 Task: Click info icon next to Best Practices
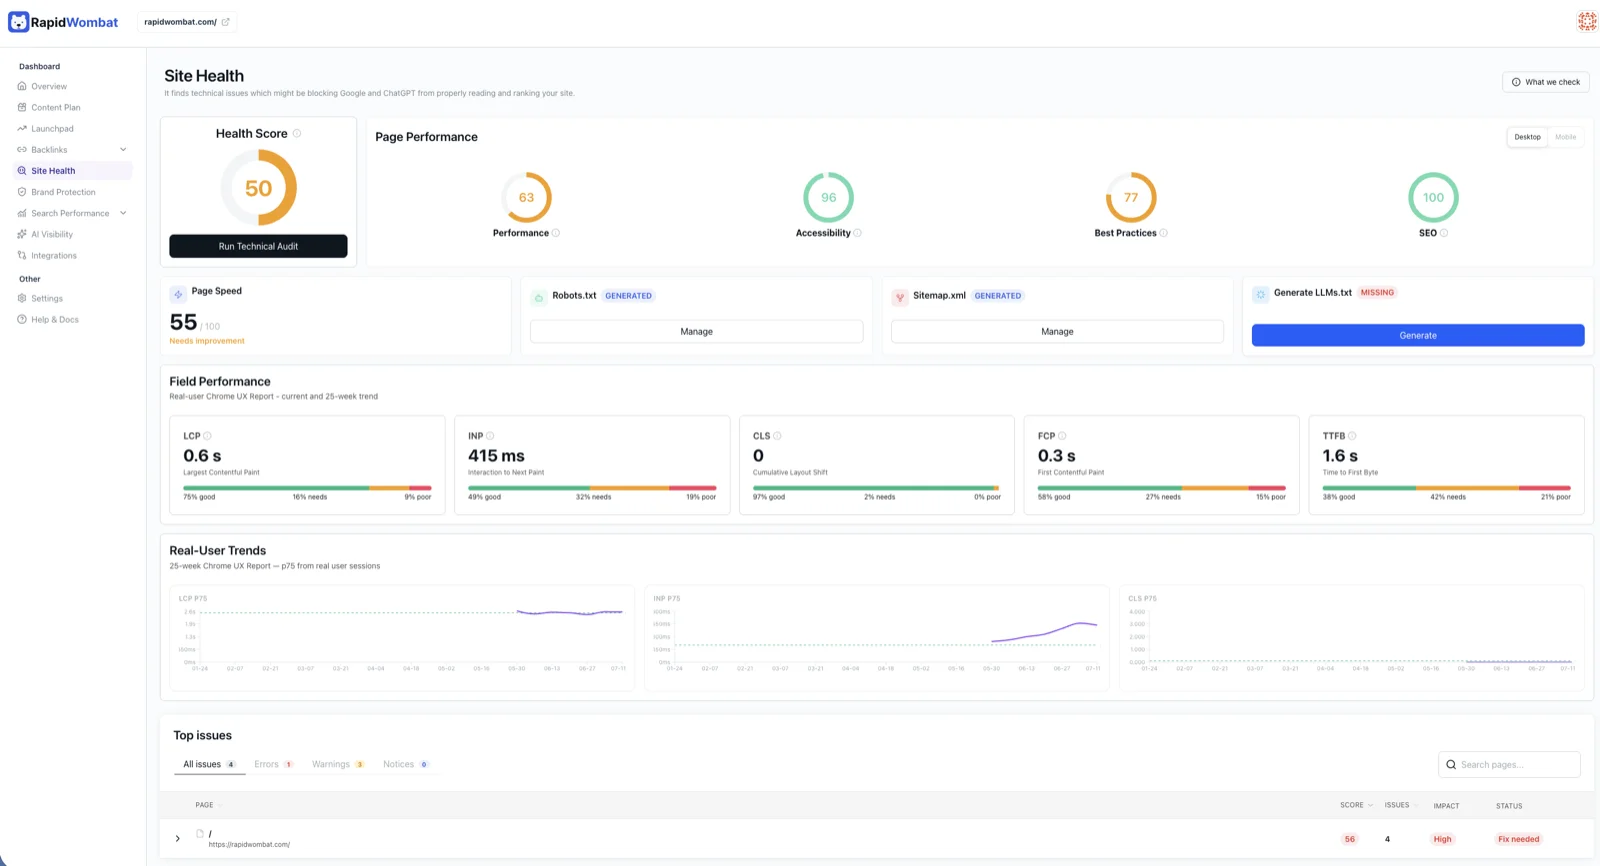1164,233
